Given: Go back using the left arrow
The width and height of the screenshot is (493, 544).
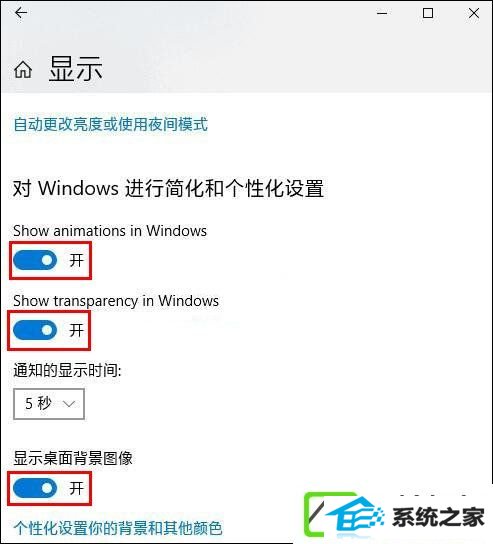Looking at the screenshot, I should point(21,13).
